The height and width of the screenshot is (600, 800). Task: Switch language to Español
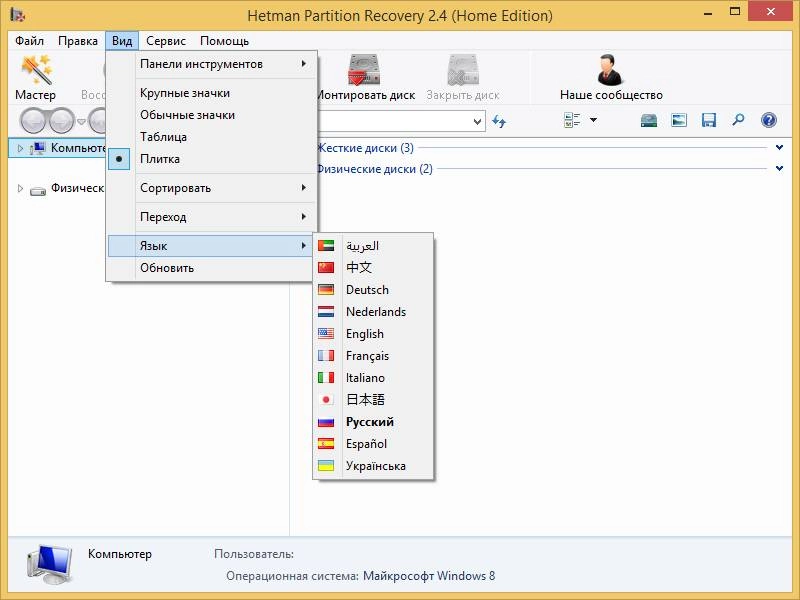tap(373, 444)
